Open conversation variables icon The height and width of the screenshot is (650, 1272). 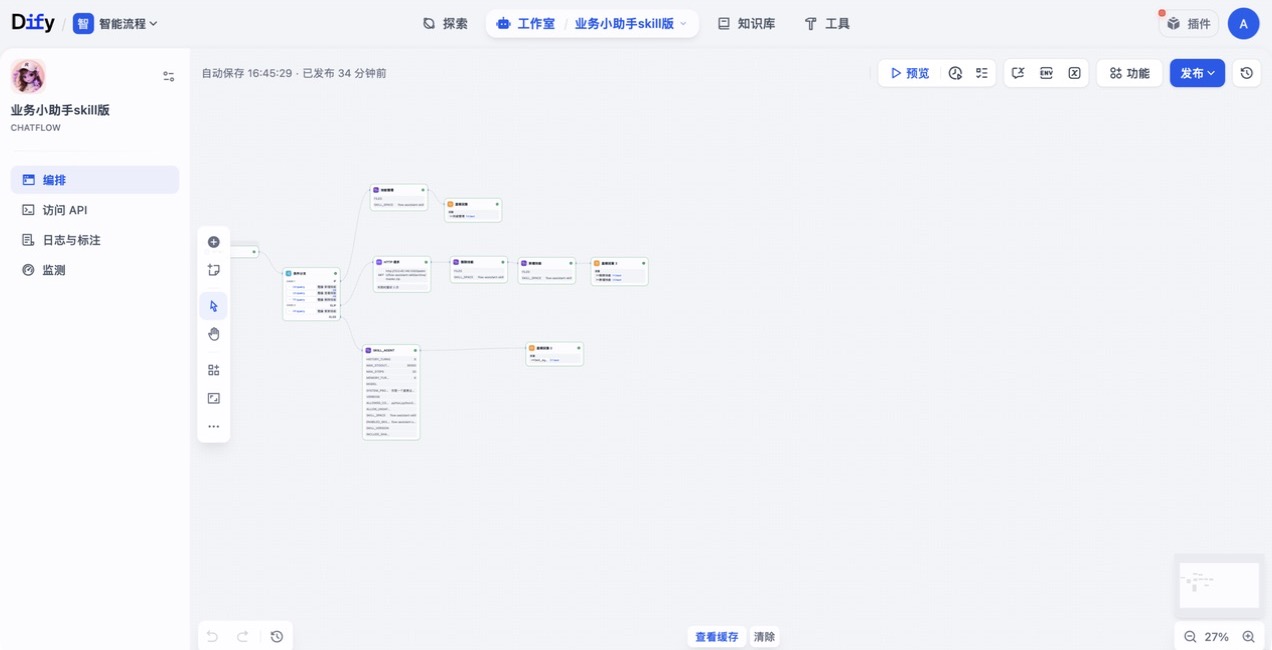(x=1018, y=73)
